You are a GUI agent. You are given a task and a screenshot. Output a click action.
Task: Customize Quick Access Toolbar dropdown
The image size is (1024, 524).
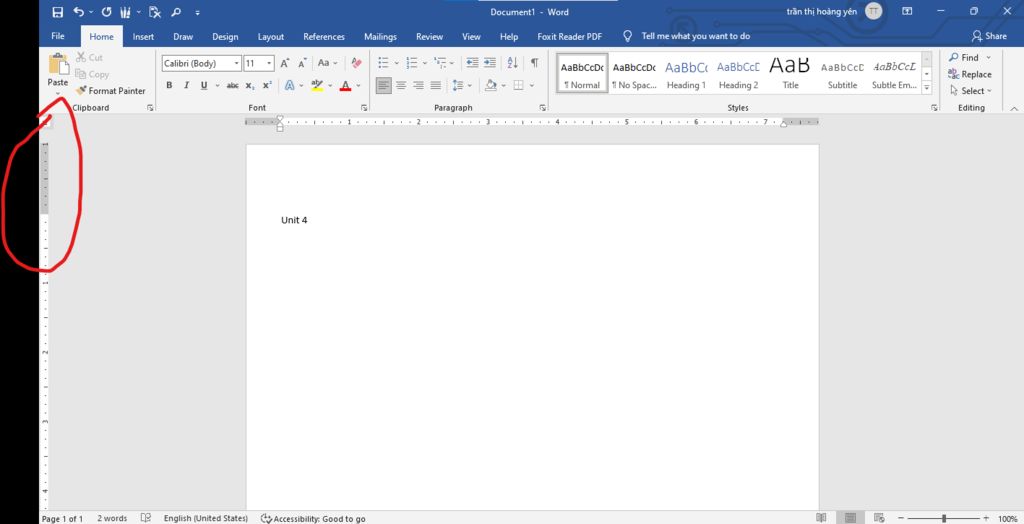point(198,12)
